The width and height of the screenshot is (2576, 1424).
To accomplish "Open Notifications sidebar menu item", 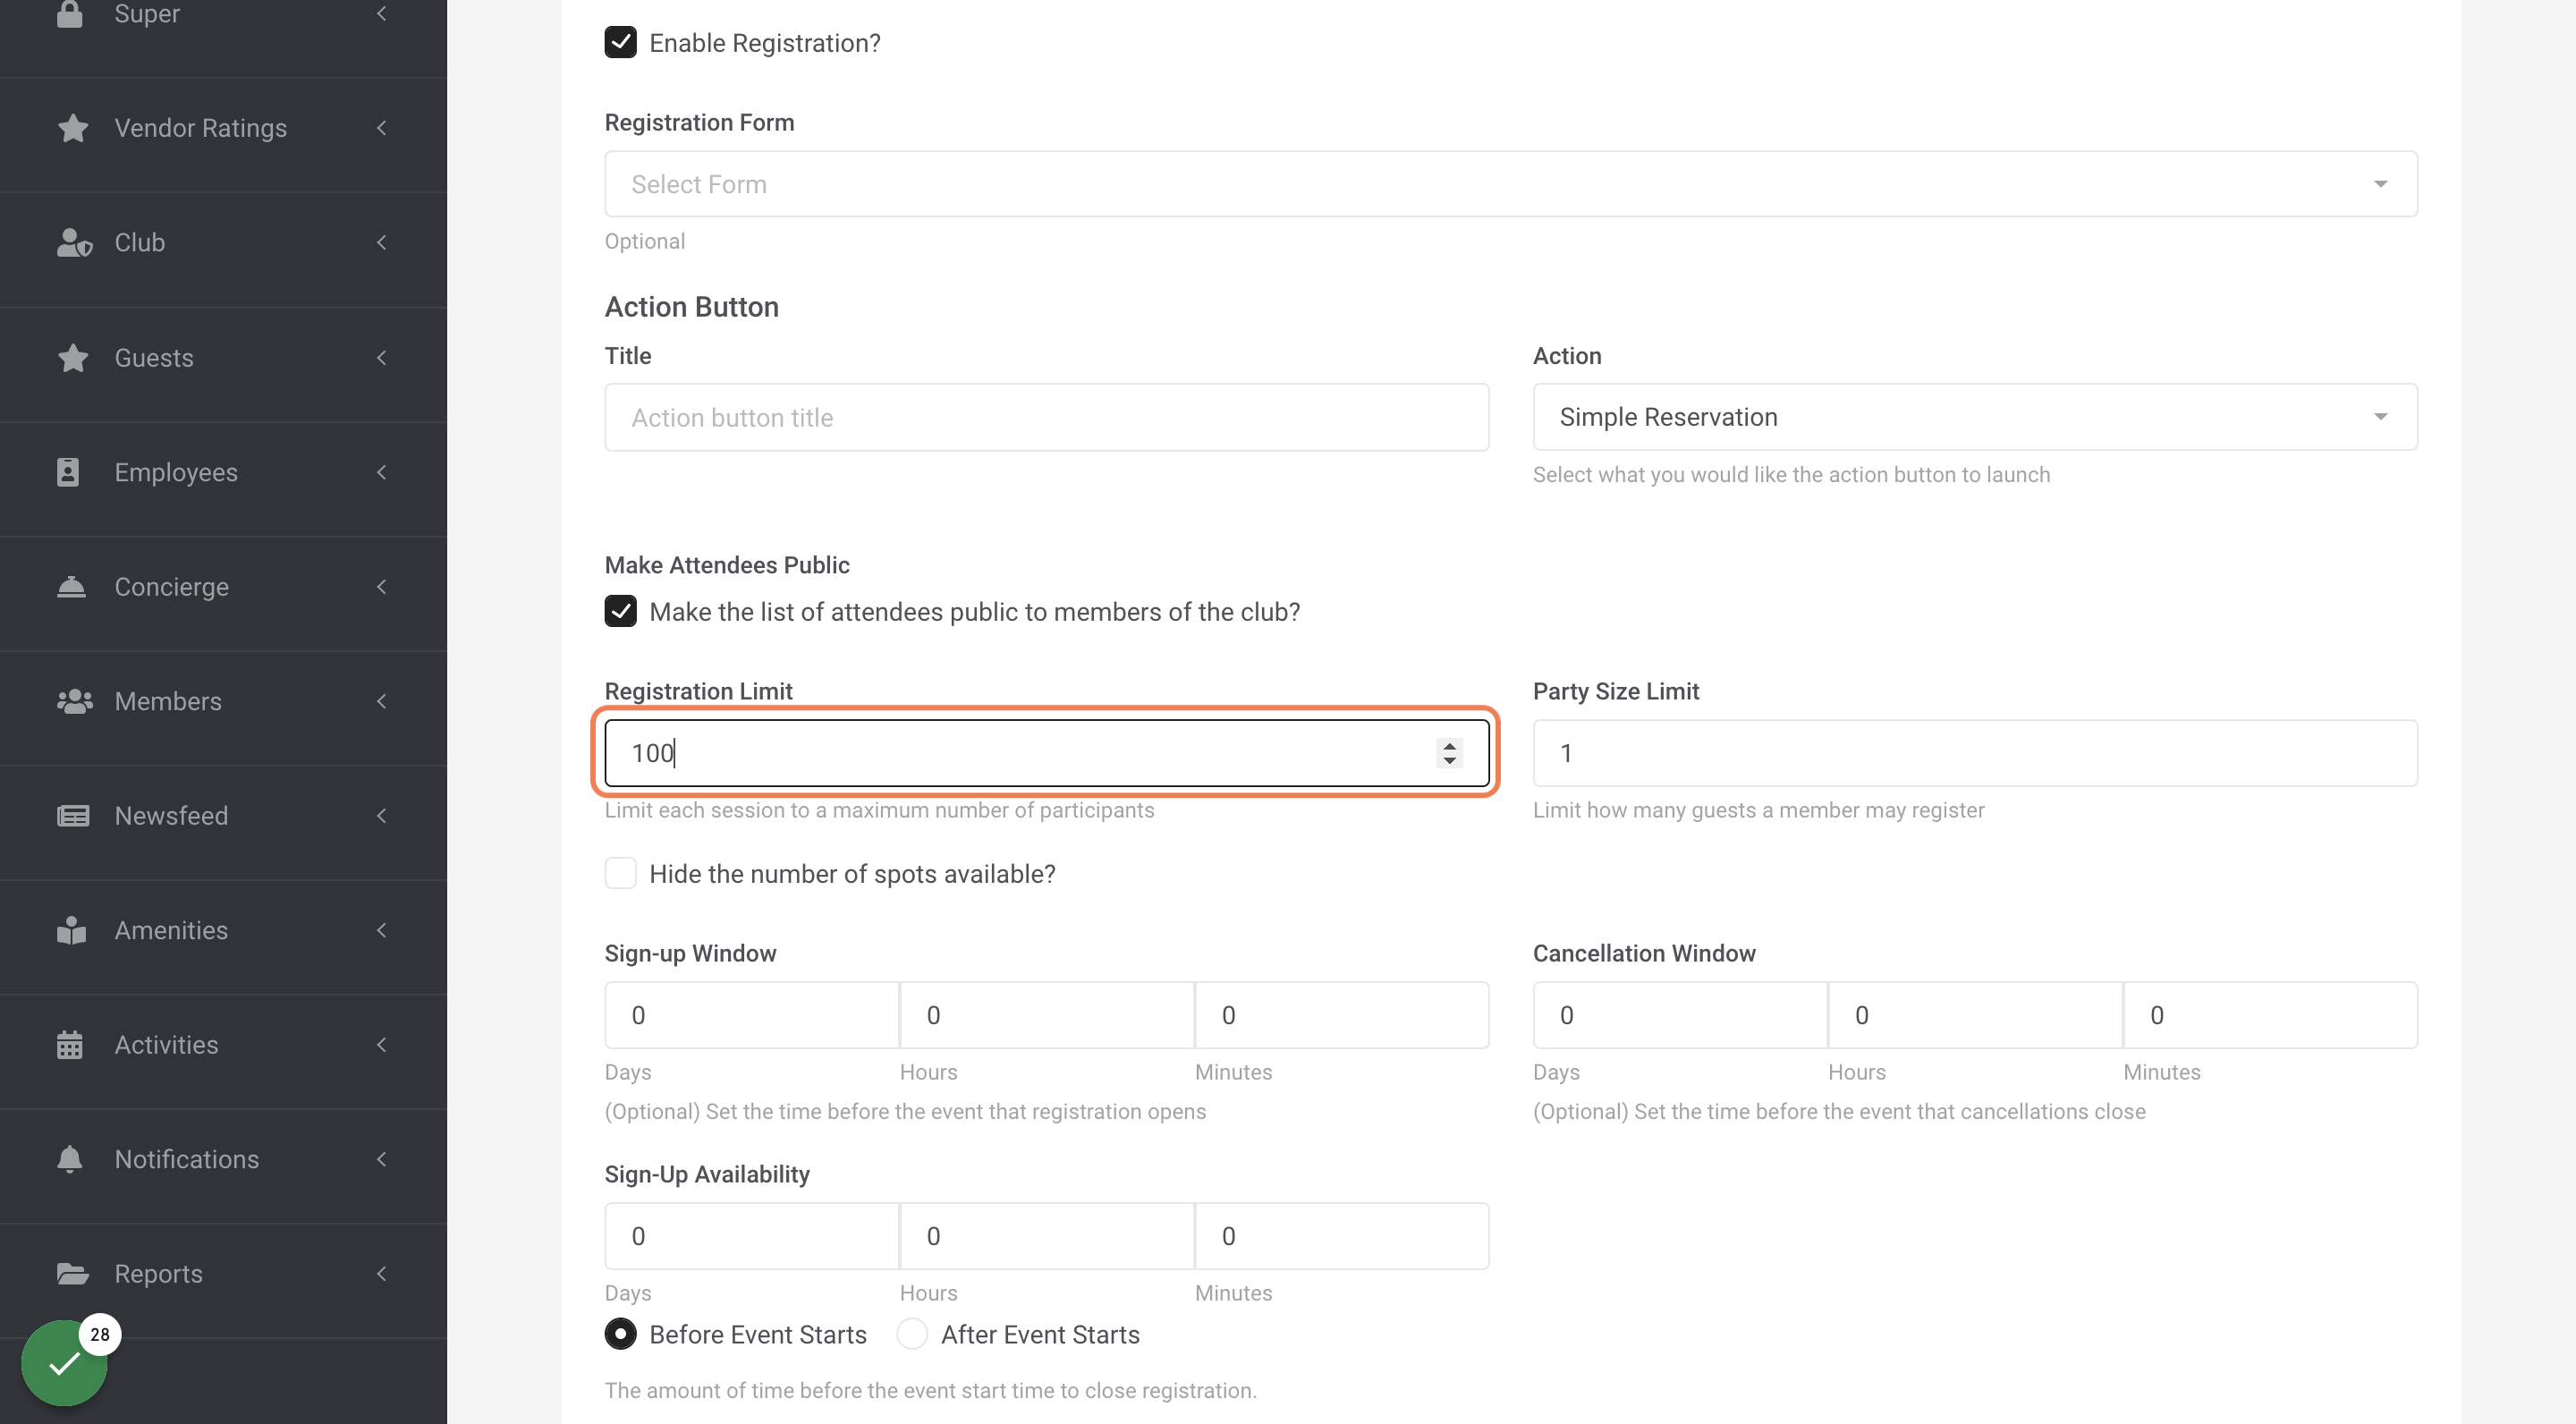I will 223,1159.
